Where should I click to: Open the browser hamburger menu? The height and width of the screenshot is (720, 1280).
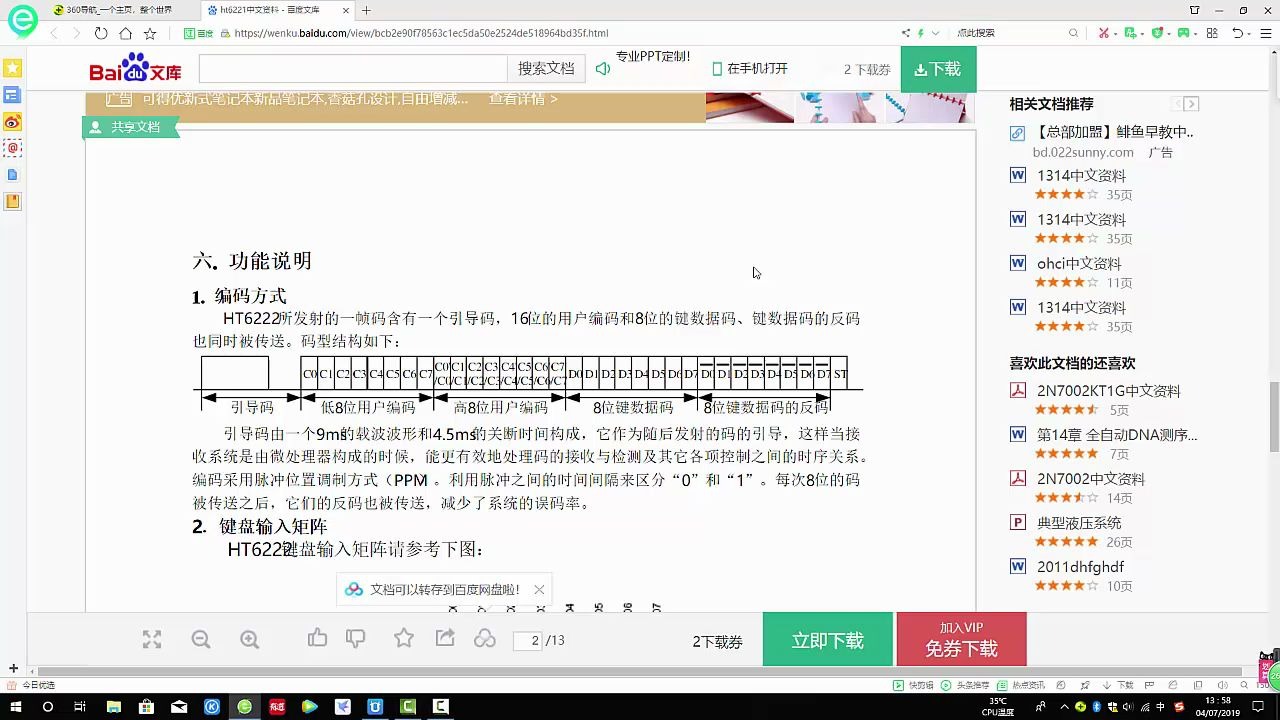click(1267, 32)
